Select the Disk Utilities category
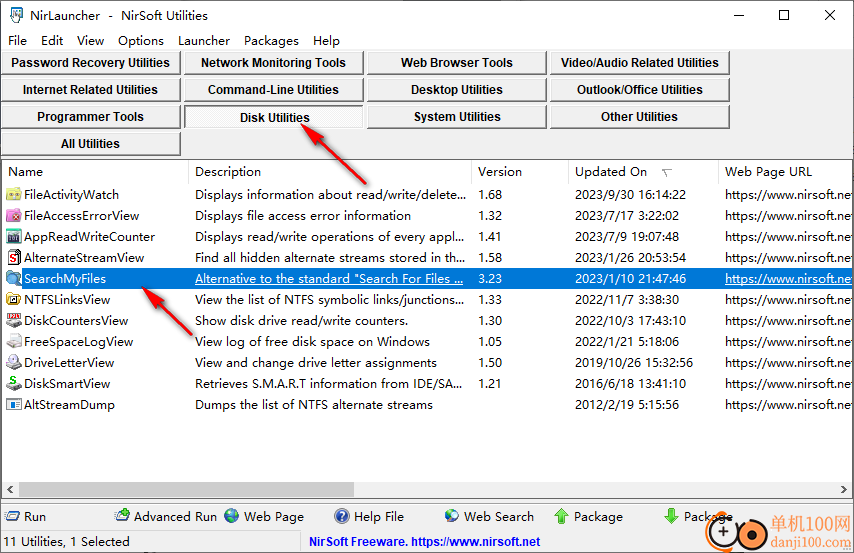Viewport: 854px width, 553px height. point(273,117)
